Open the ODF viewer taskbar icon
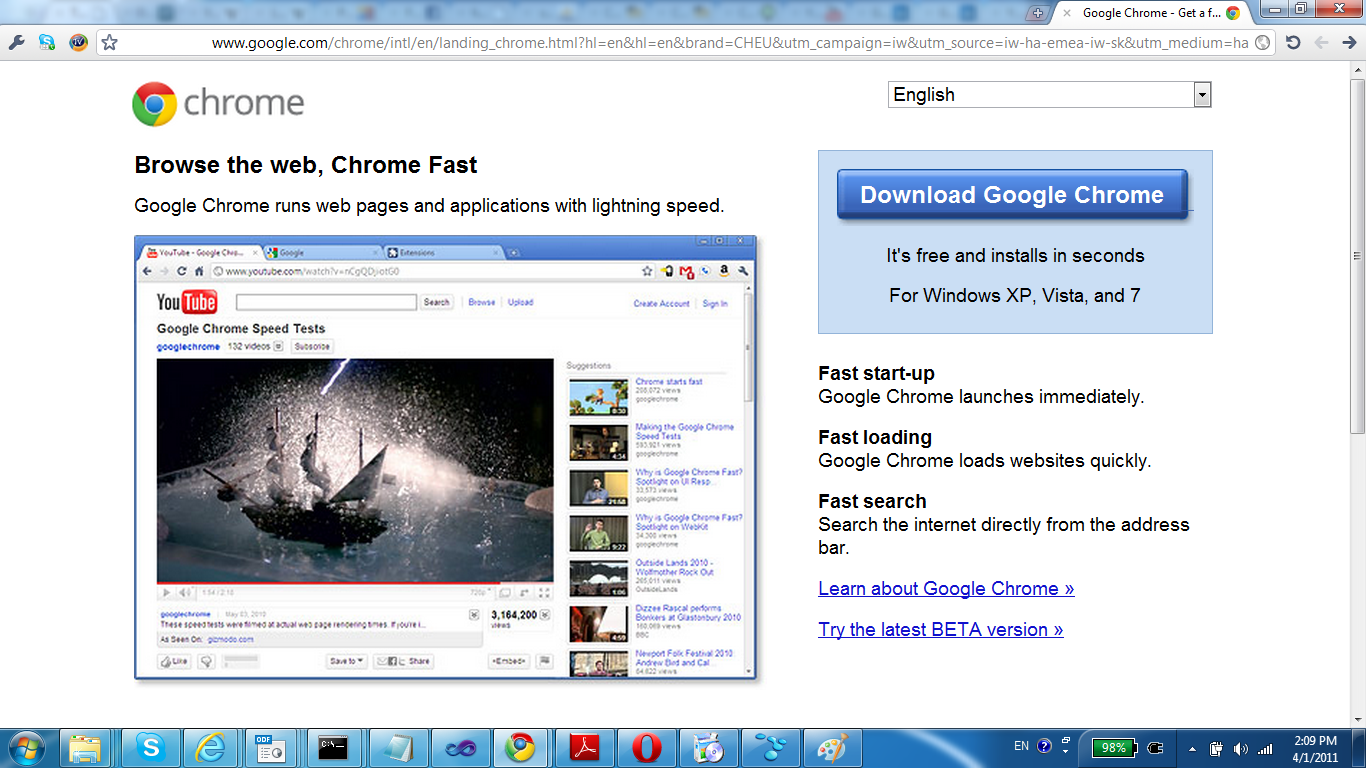 pos(273,747)
